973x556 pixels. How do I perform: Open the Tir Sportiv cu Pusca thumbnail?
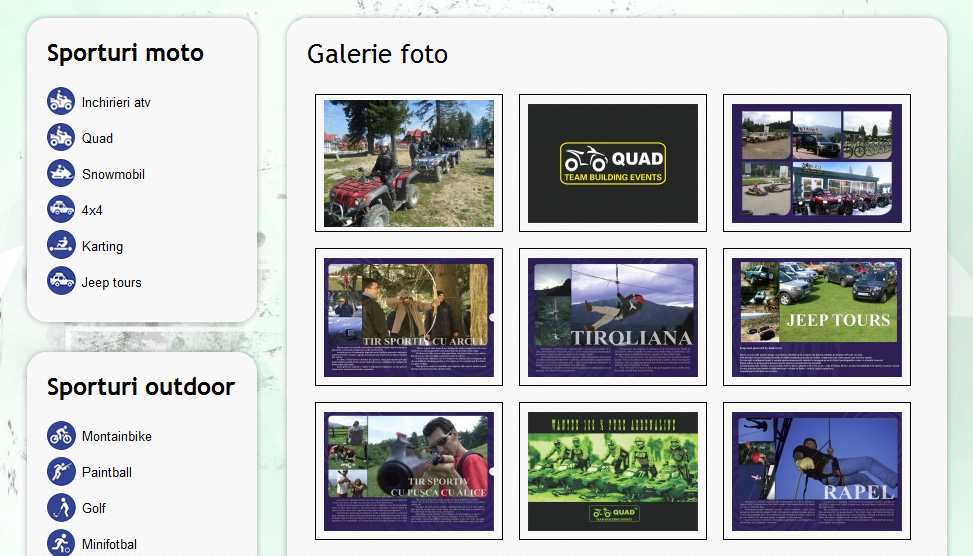(x=409, y=471)
